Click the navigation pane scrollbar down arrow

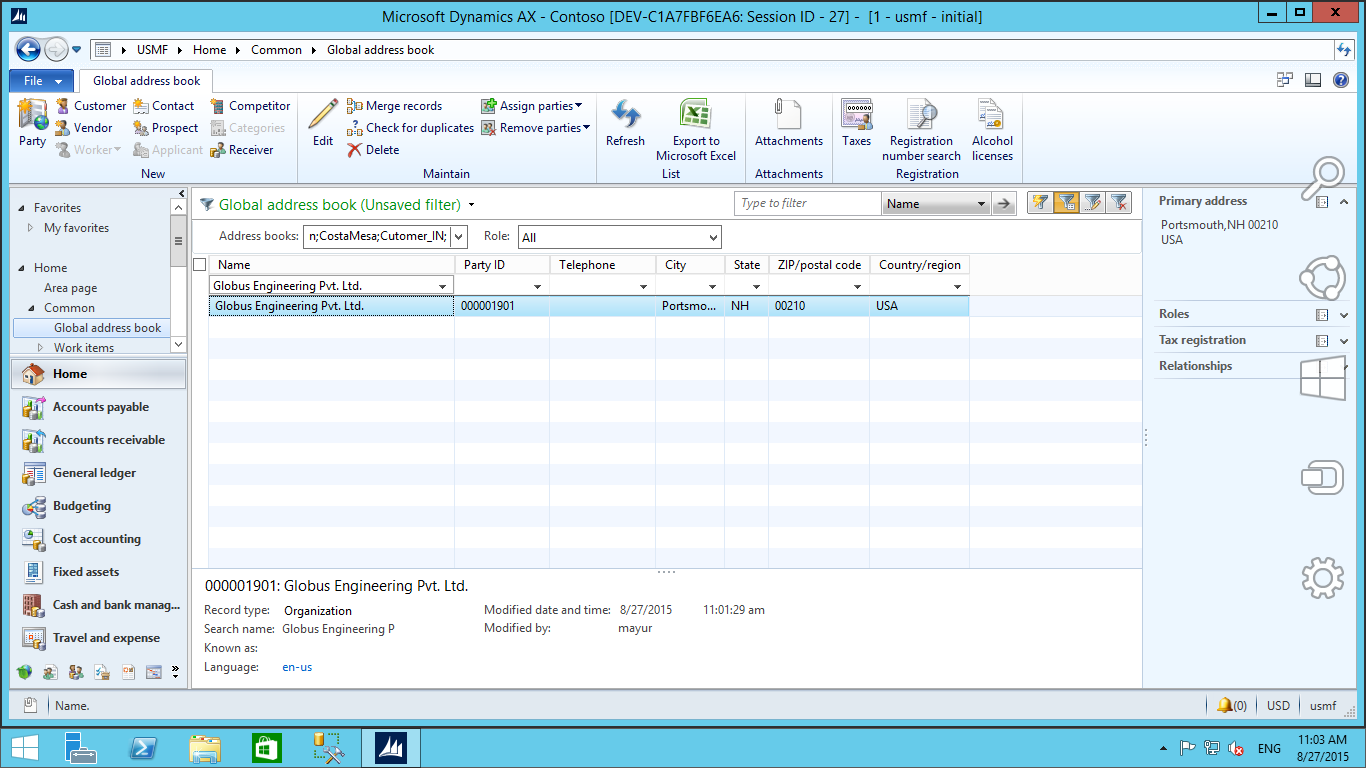coord(179,345)
